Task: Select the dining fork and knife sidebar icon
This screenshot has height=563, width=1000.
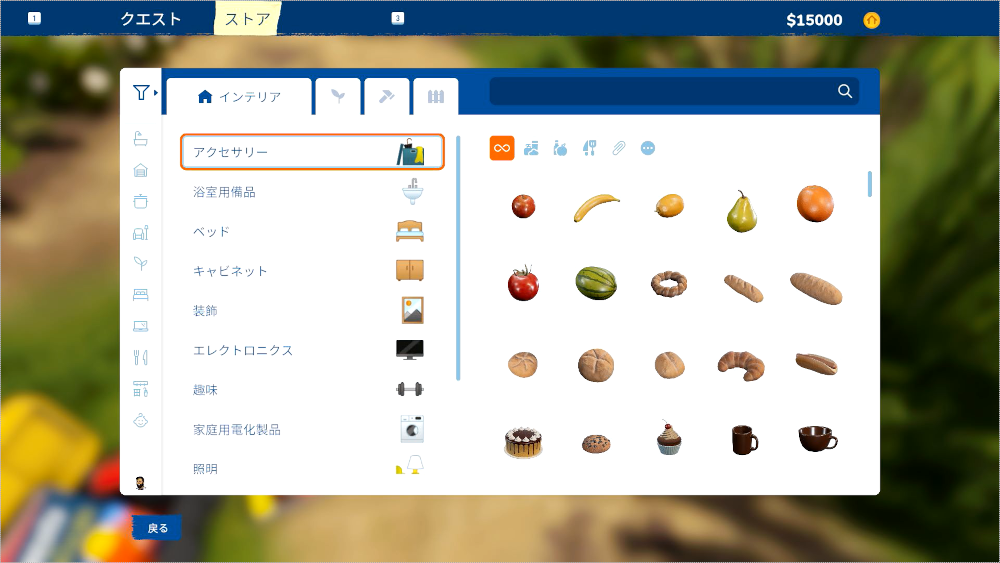Action: (141, 357)
